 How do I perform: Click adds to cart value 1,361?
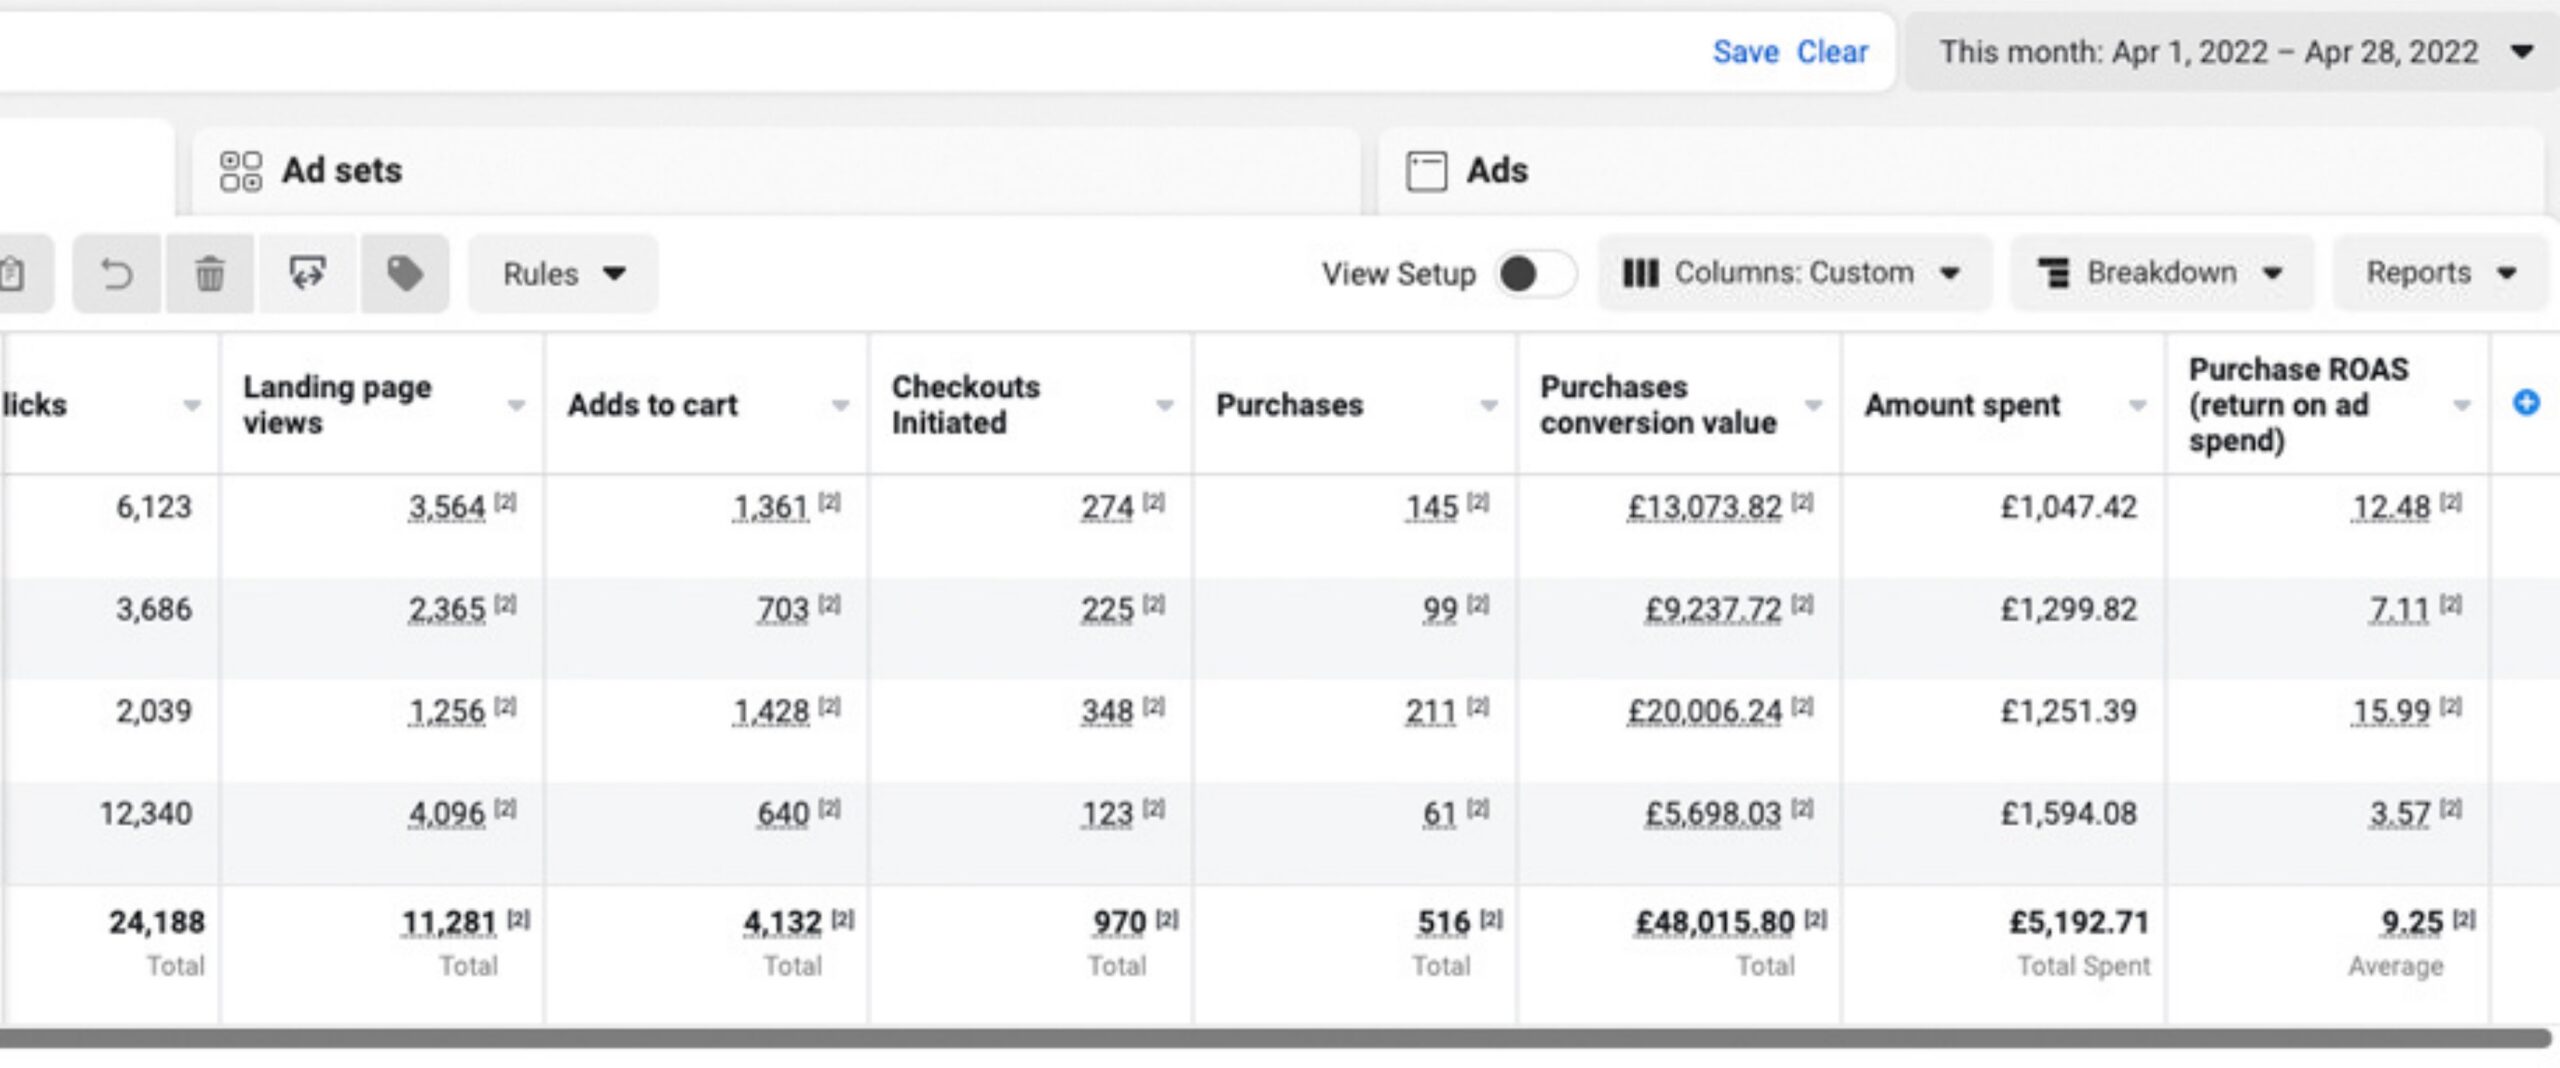(770, 507)
